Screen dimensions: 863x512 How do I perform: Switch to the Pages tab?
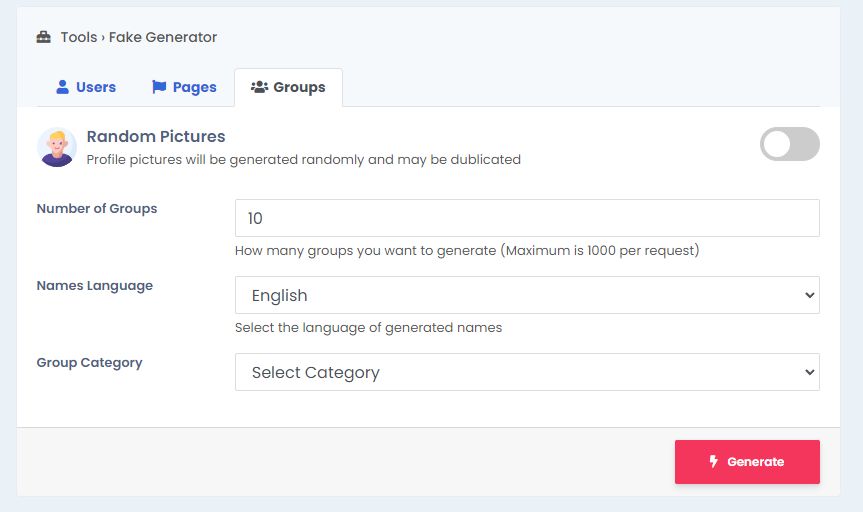(184, 87)
